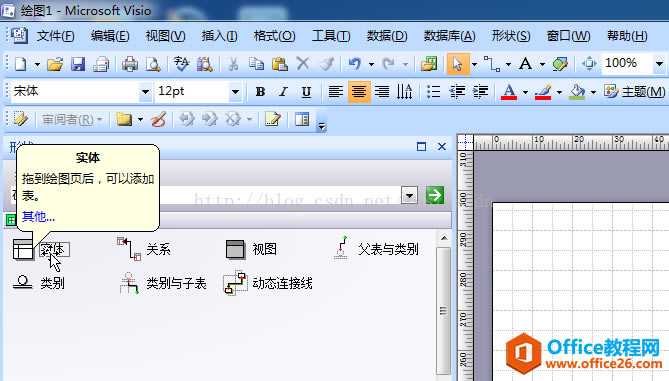This screenshot has width=669, height=381.
Task: Apply the line color swatch
Action: (543, 92)
